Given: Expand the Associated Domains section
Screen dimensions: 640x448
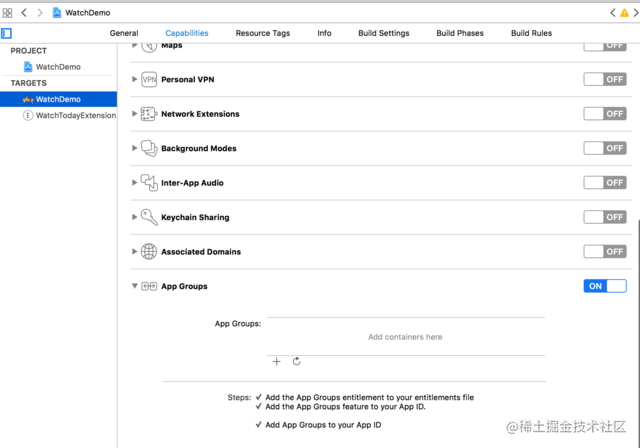Looking at the screenshot, I should coord(134,251).
